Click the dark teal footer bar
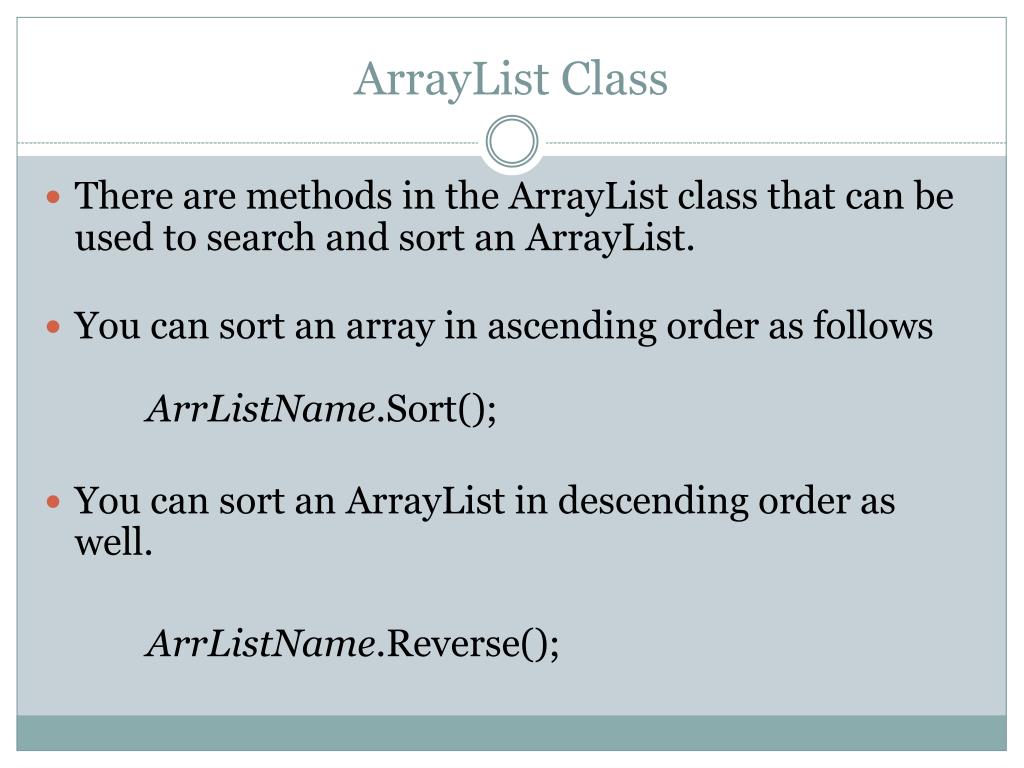This screenshot has height=768, width=1024. pyautogui.click(x=511, y=733)
